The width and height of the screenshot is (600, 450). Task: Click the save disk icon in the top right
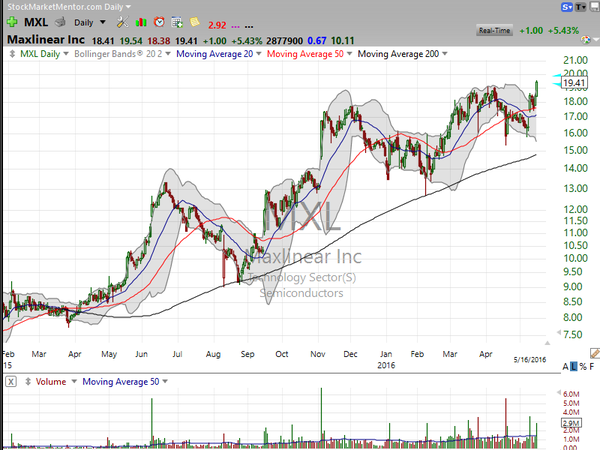[x=595, y=7]
